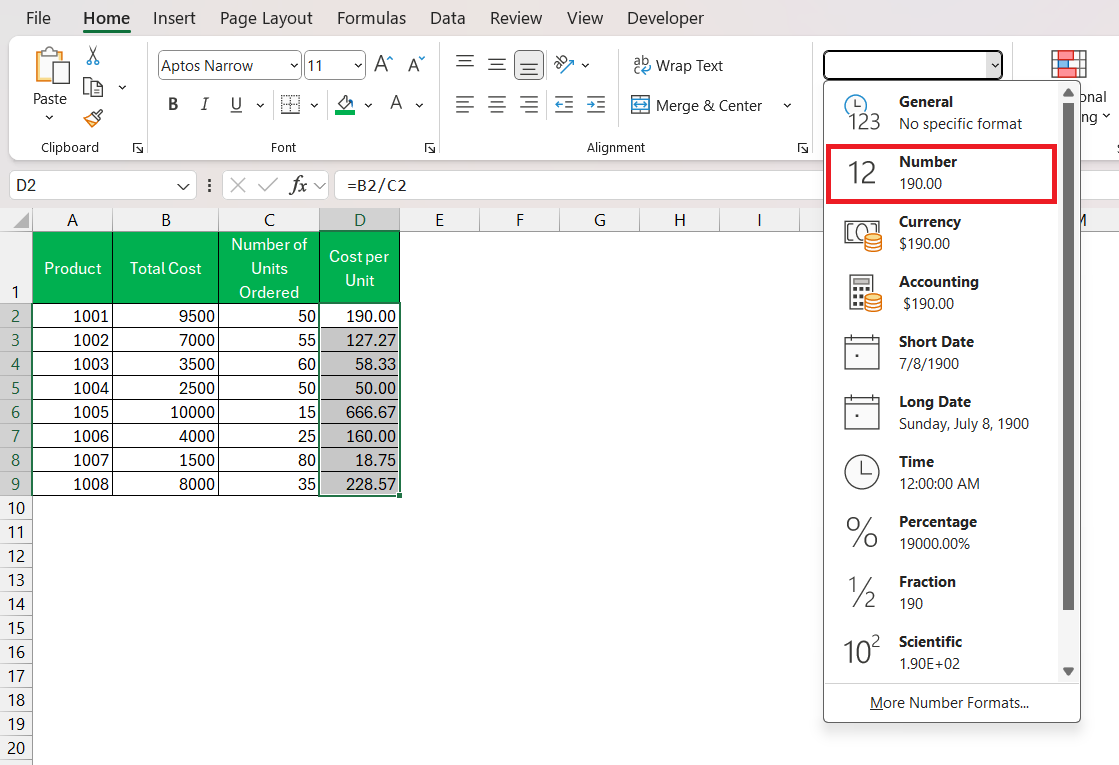1119x765 pixels.
Task: Decrease font size with smaller A
Action: coord(416,65)
